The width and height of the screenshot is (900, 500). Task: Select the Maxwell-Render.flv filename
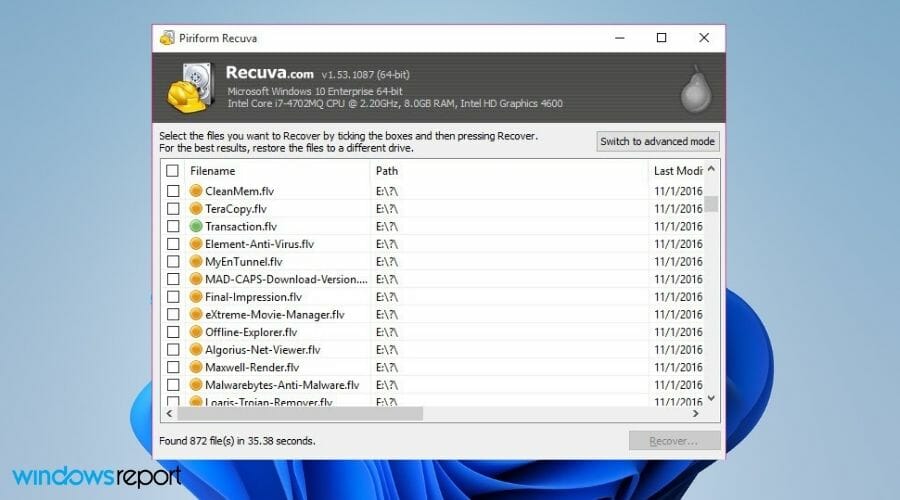(252, 367)
